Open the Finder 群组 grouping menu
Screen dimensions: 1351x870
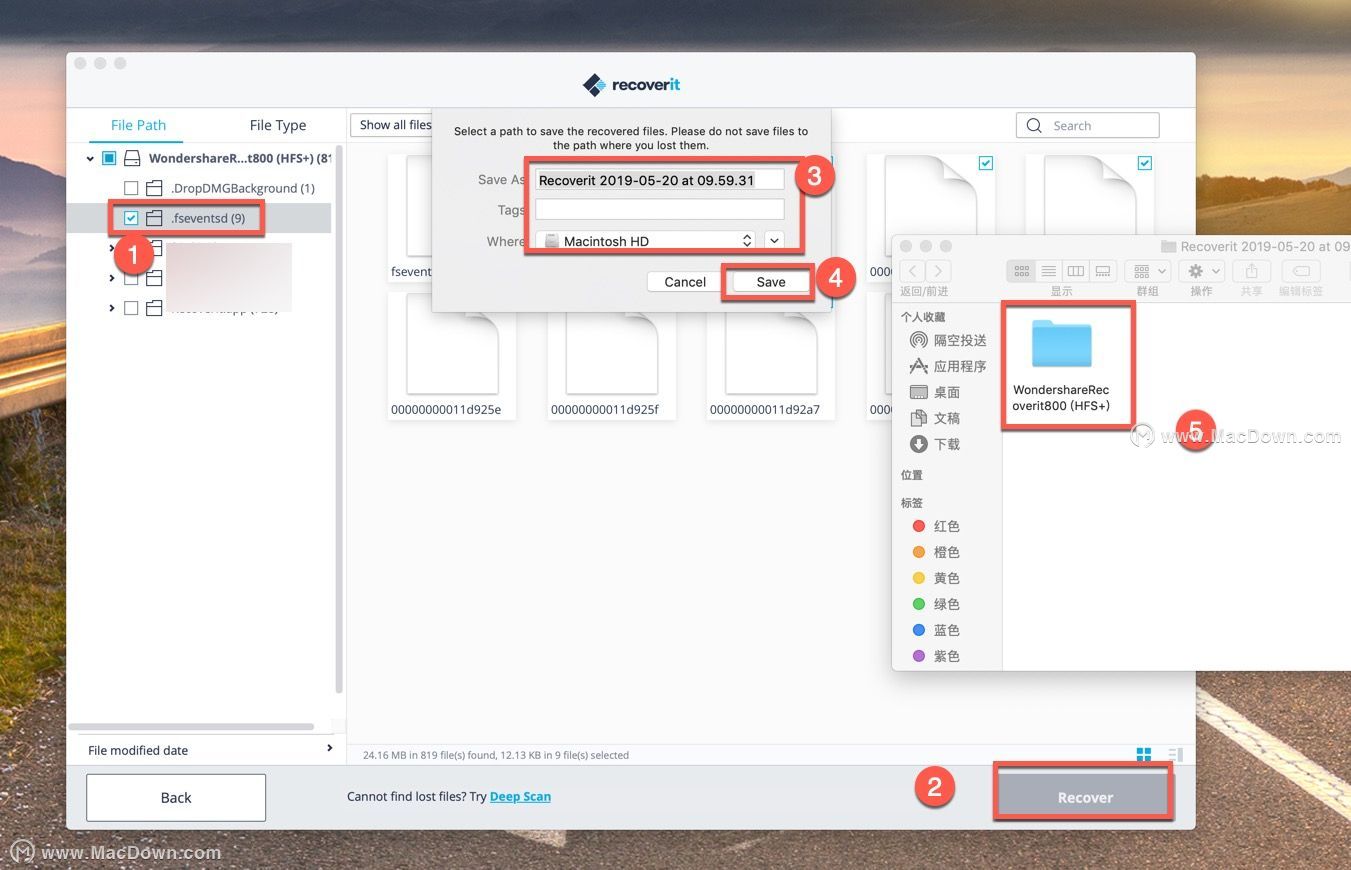point(1147,271)
